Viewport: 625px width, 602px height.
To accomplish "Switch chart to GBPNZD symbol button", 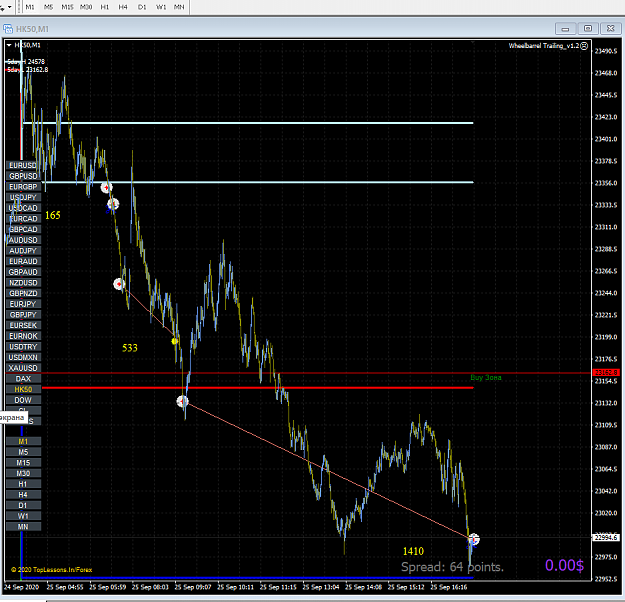I will pyautogui.click(x=23, y=293).
